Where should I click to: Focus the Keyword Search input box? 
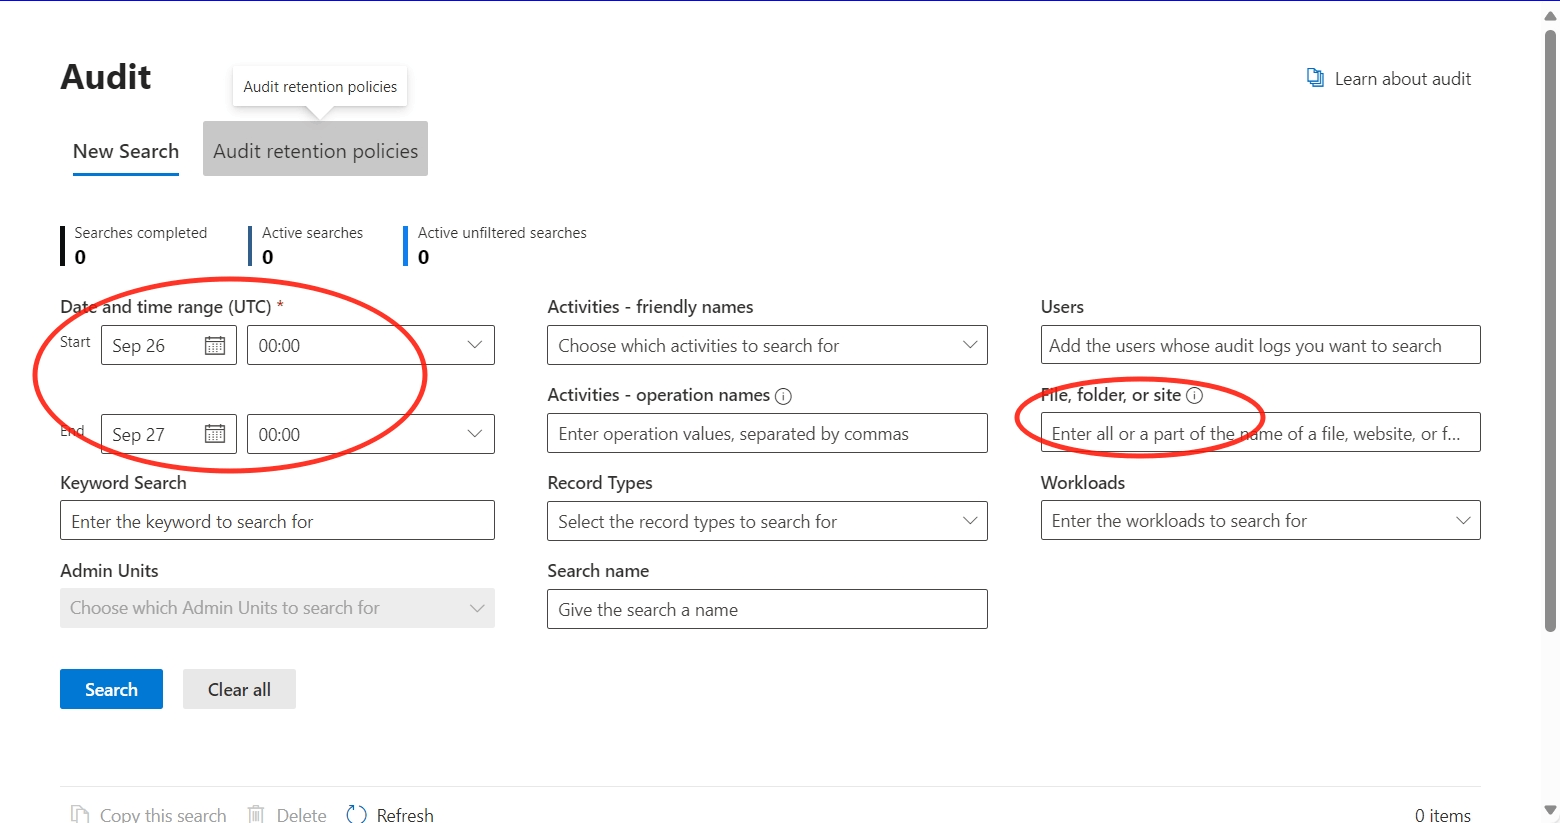point(277,520)
